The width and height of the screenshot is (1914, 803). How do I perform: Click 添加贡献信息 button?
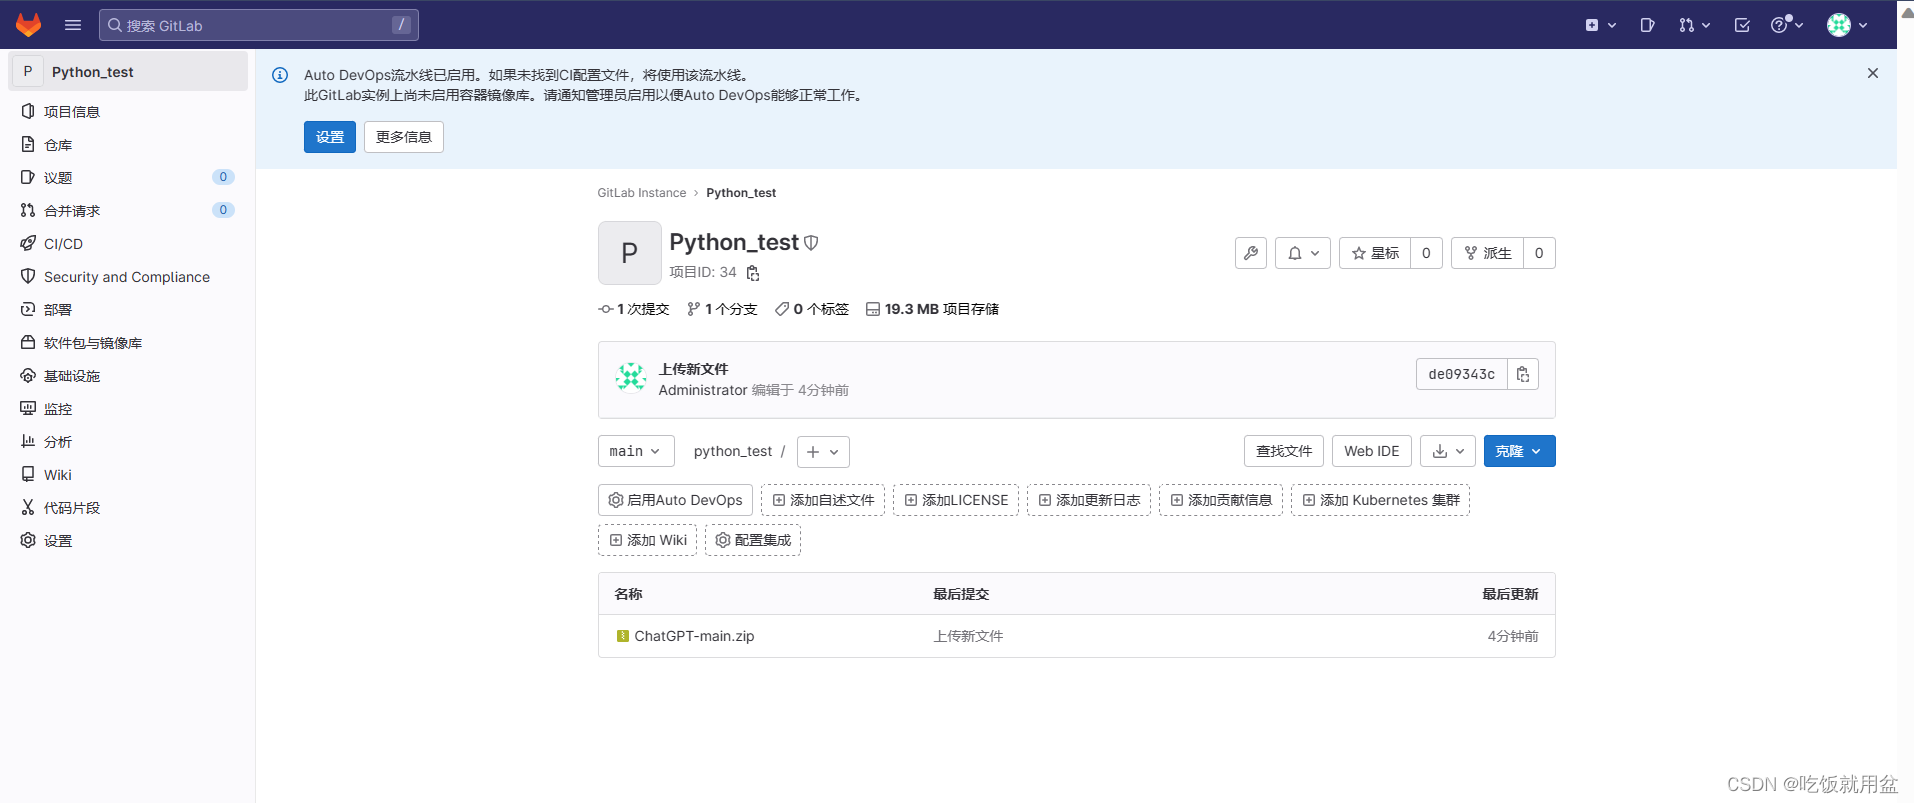(x=1221, y=500)
